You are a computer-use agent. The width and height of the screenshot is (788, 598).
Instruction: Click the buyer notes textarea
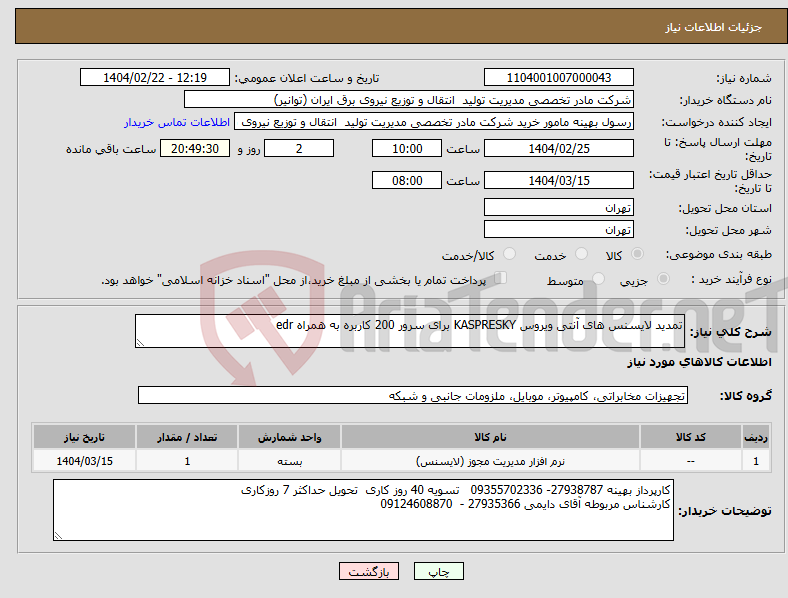pos(363,510)
